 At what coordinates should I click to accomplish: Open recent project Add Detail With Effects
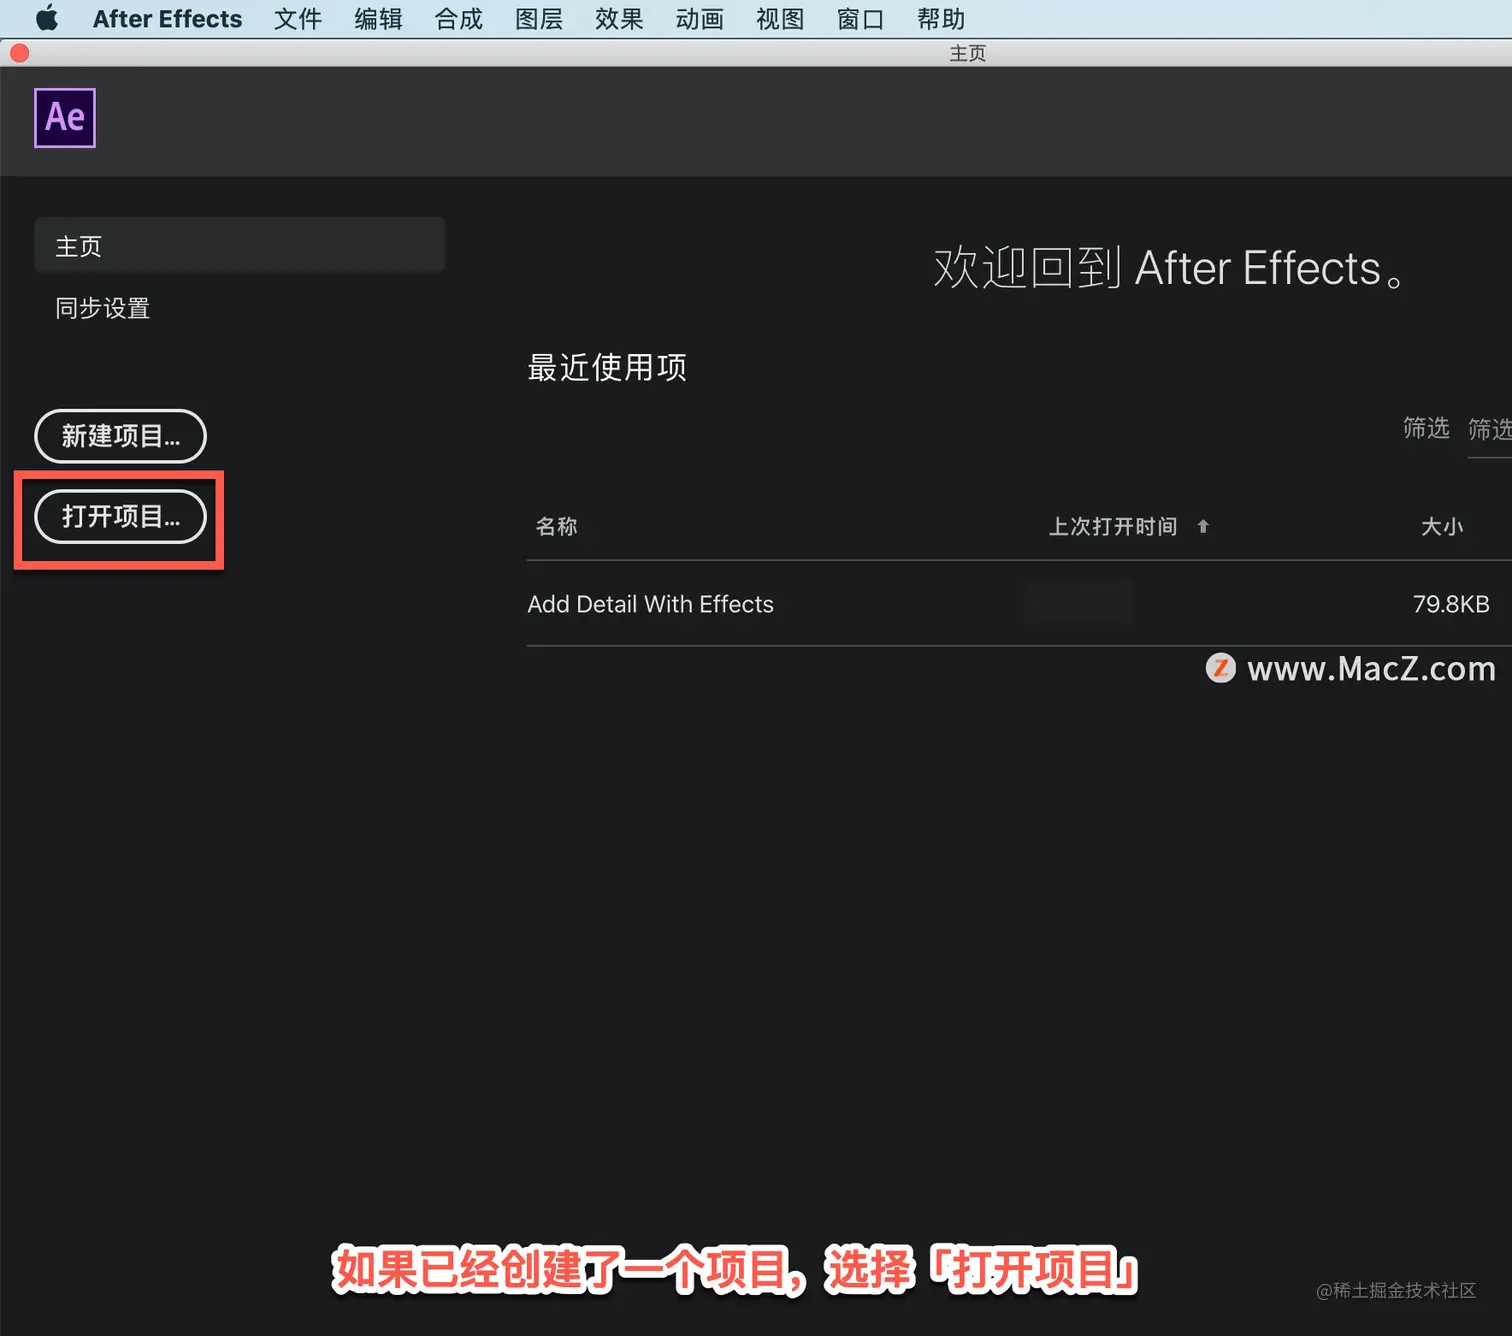pos(650,604)
